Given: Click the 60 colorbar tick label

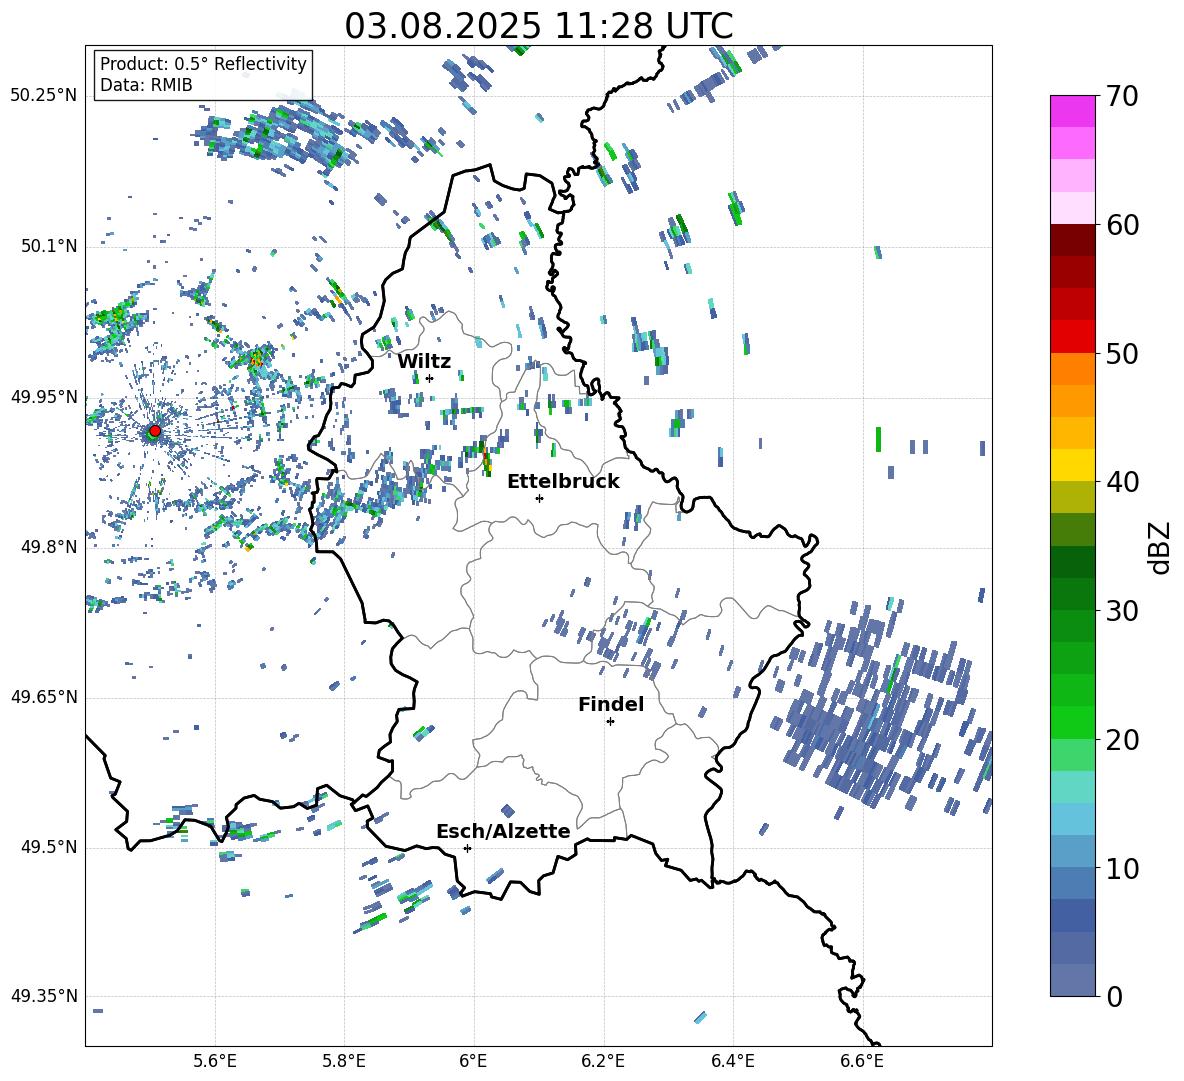Looking at the screenshot, I should pos(1122,225).
